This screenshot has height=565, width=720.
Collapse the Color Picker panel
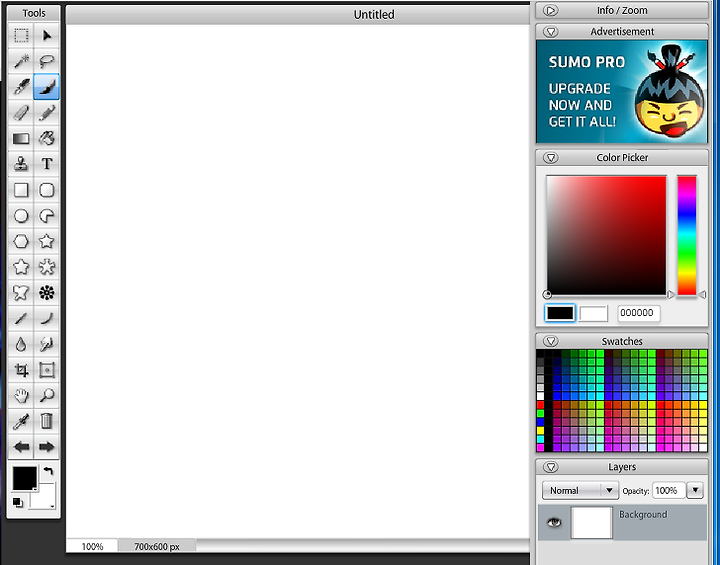point(551,158)
